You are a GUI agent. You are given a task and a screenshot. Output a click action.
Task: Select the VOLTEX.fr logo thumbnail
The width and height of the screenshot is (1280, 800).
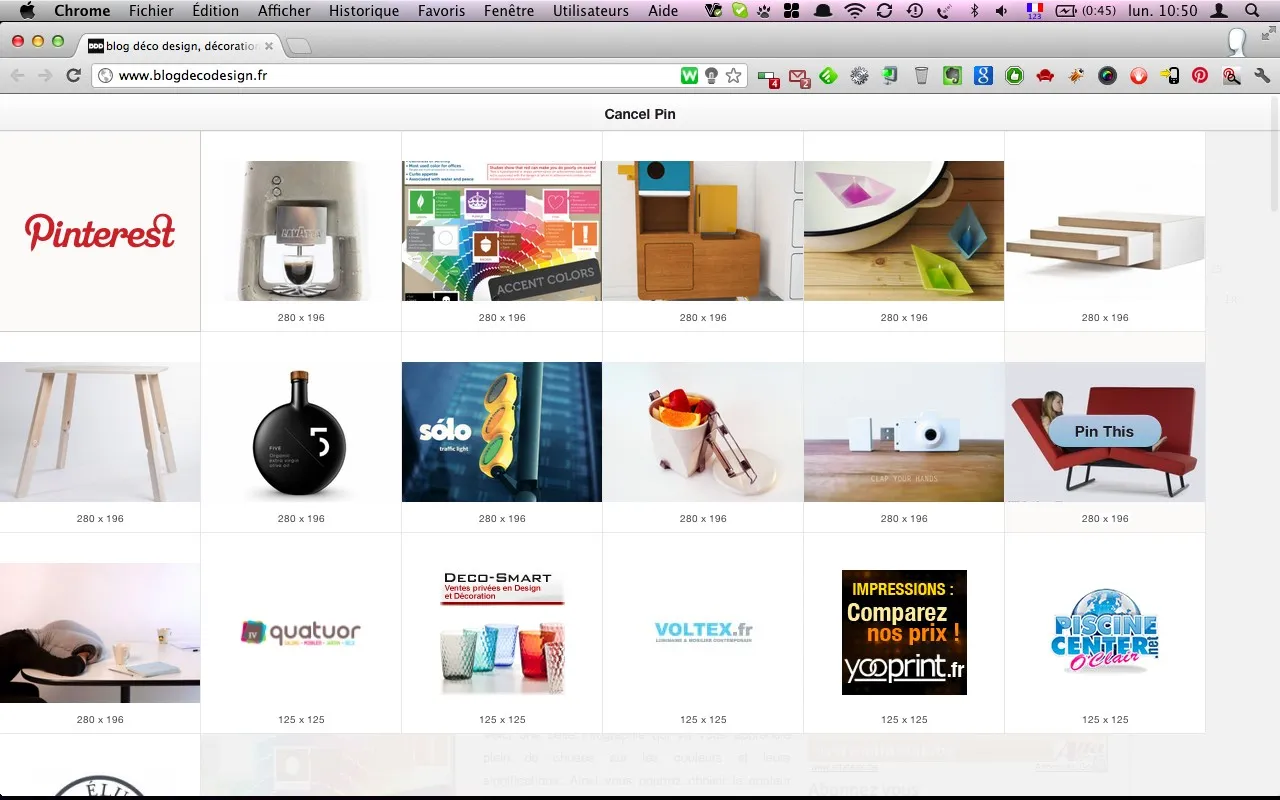point(703,632)
